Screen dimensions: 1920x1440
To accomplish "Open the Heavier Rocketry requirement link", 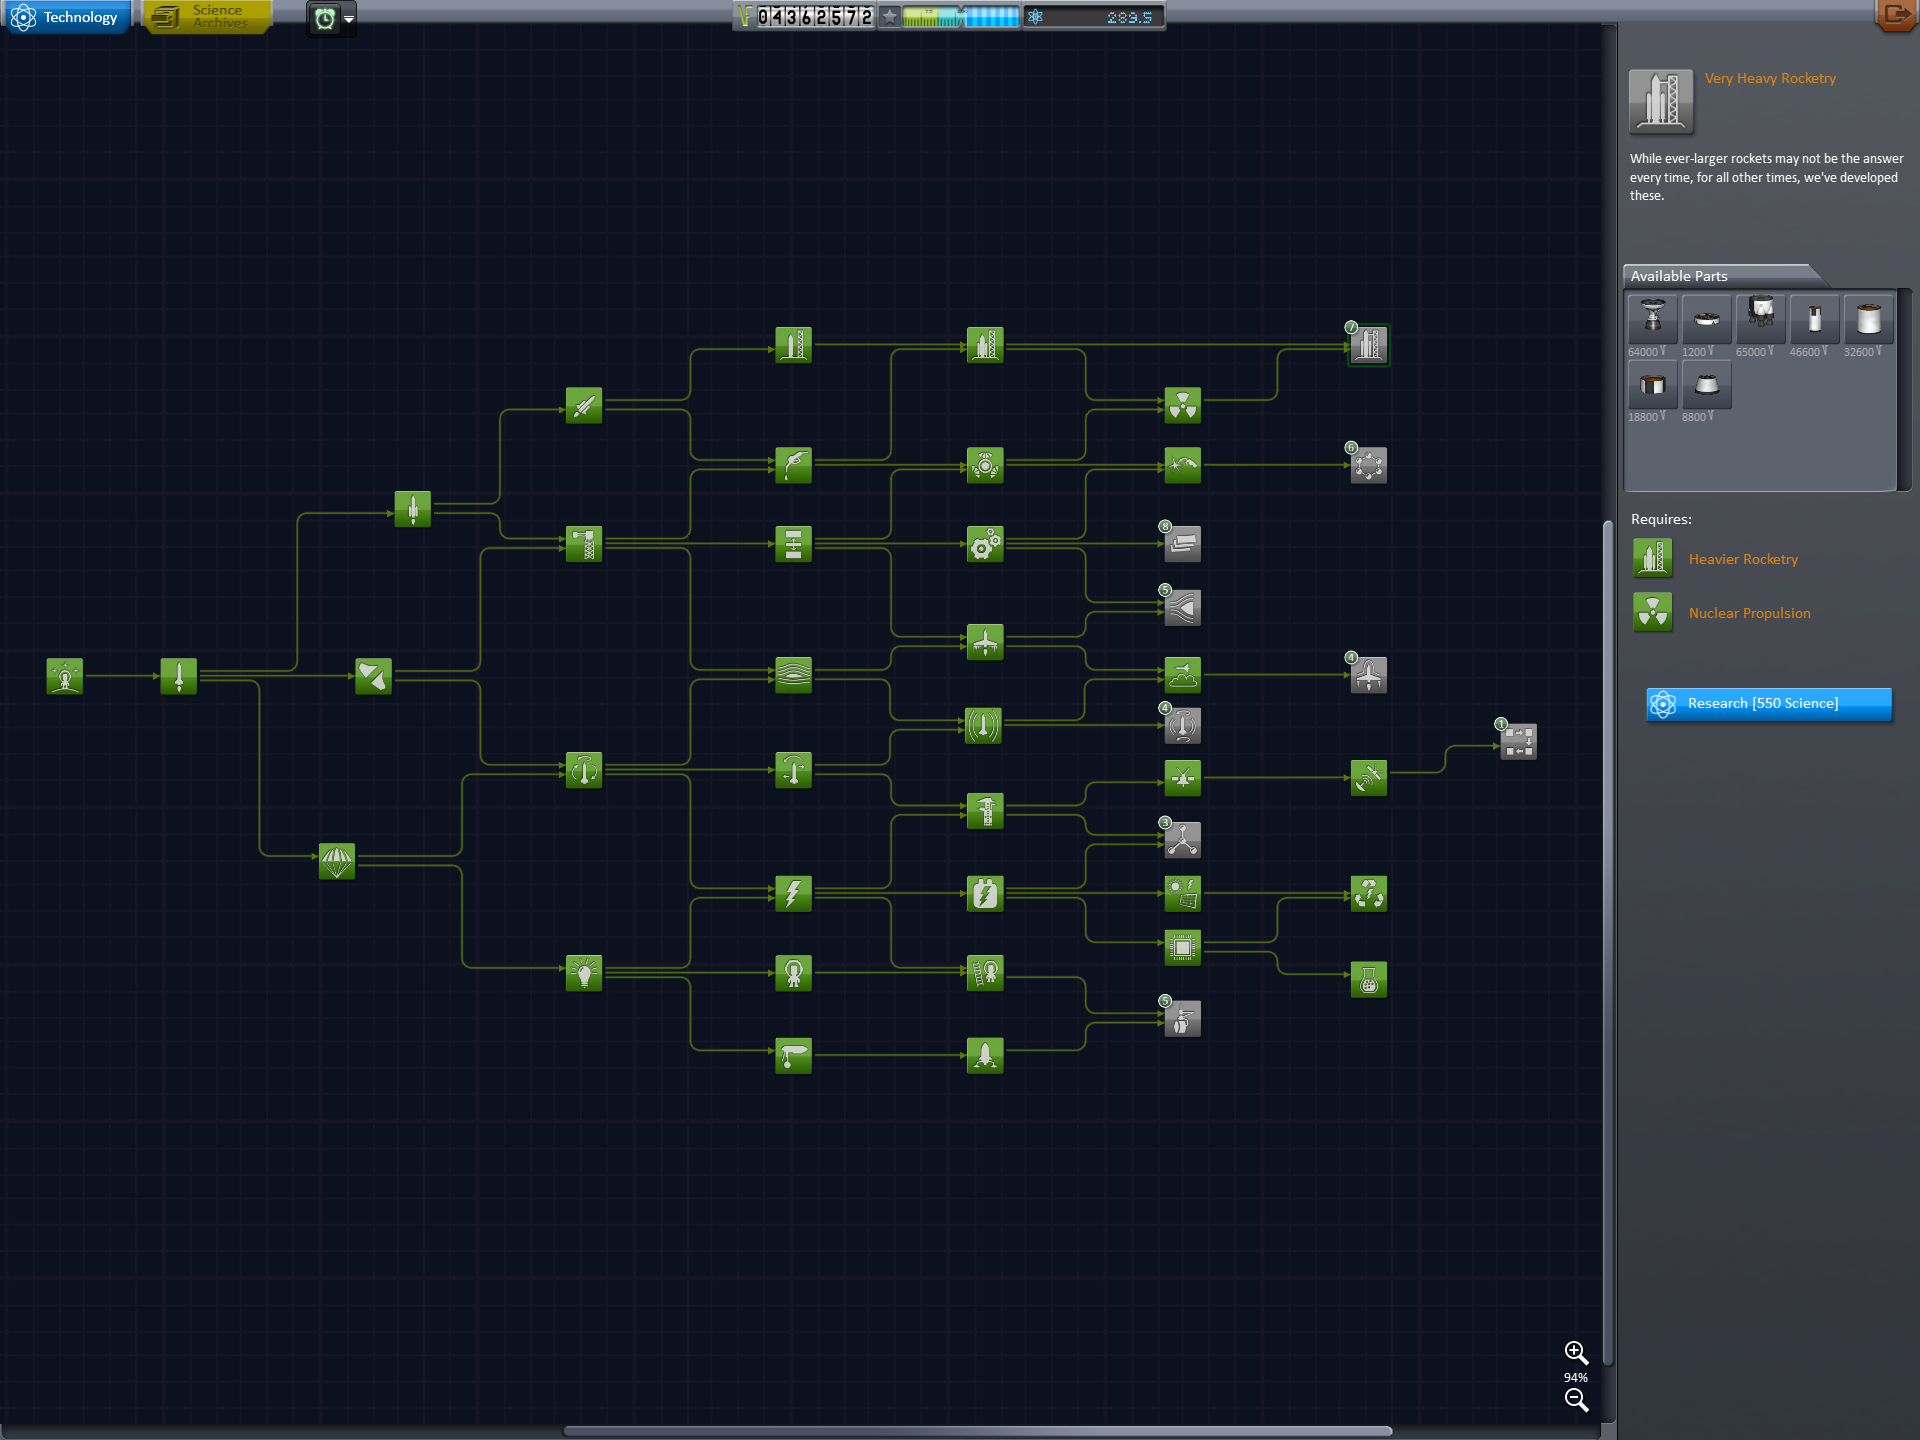I will point(1742,559).
